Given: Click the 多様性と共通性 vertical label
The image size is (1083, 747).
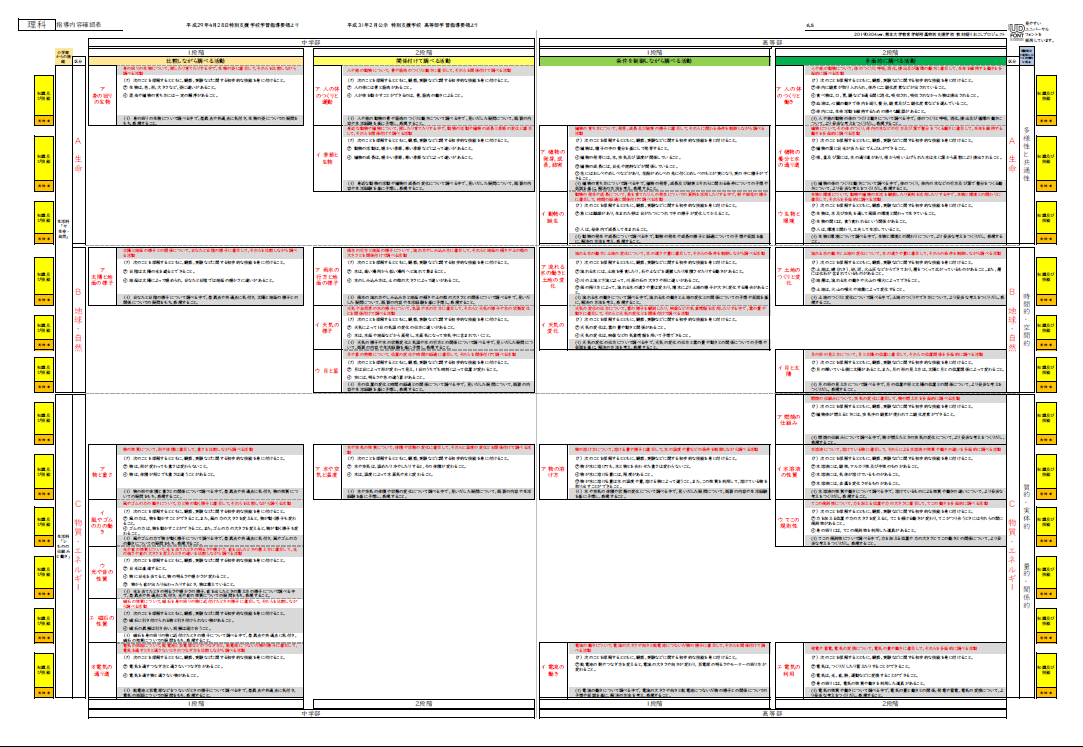Looking at the screenshot, I should (1027, 154).
